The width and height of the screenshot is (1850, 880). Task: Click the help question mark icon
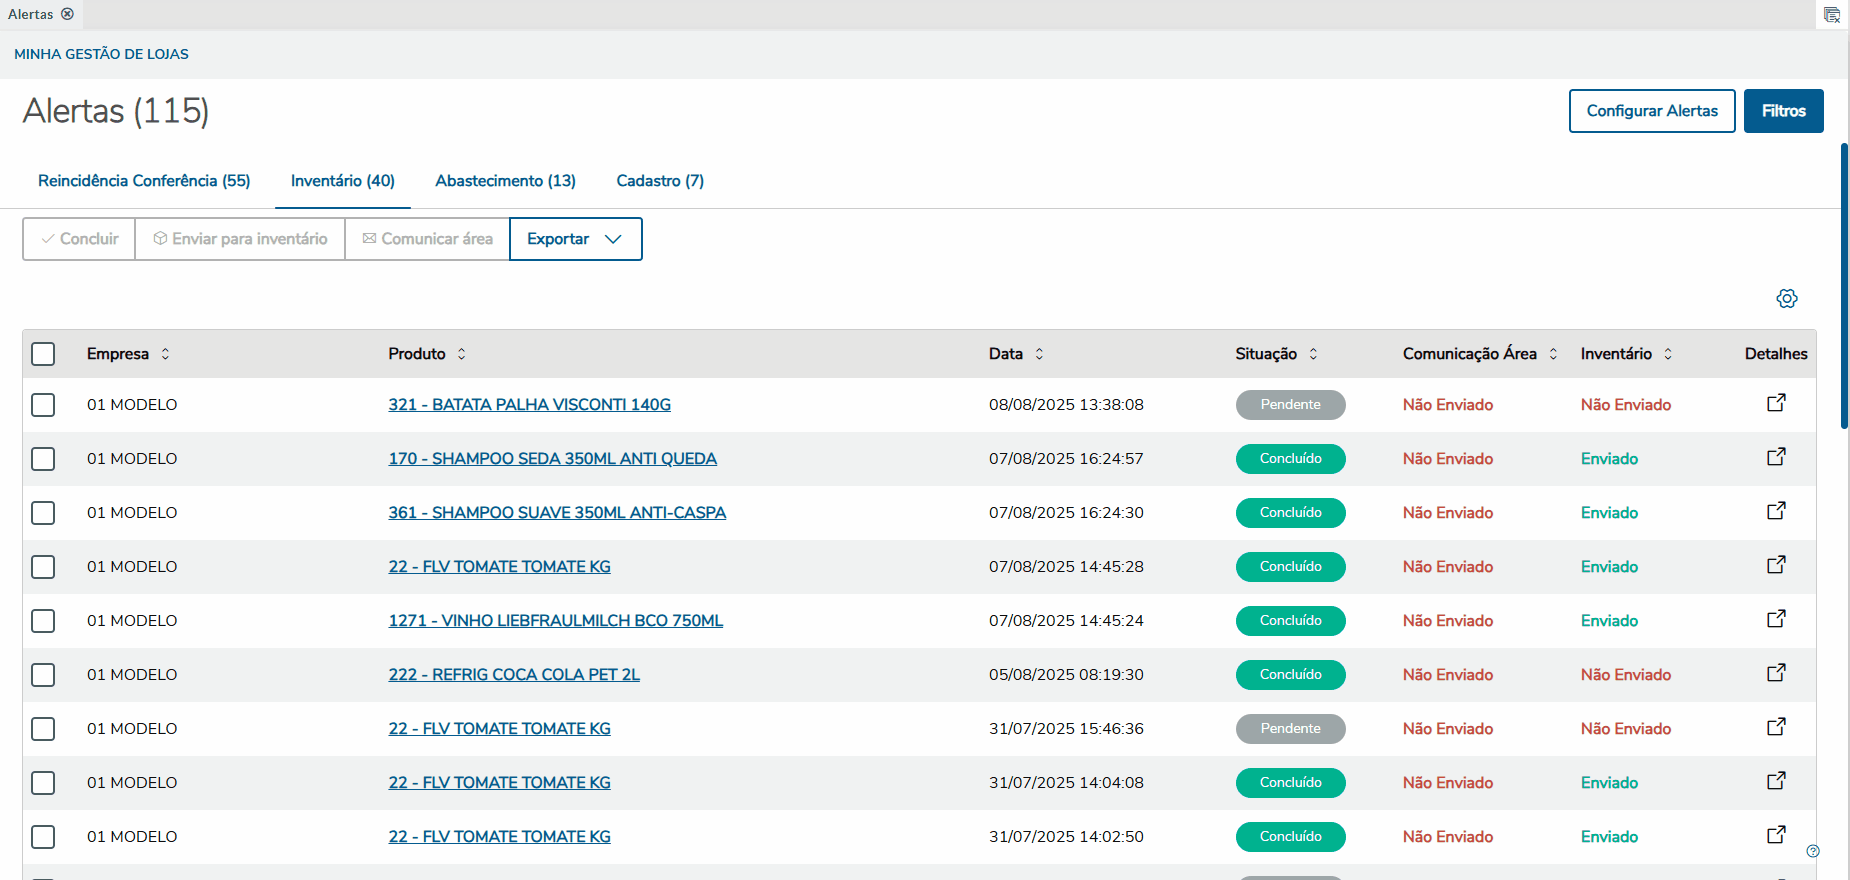pyautogui.click(x=1813, y=851)
